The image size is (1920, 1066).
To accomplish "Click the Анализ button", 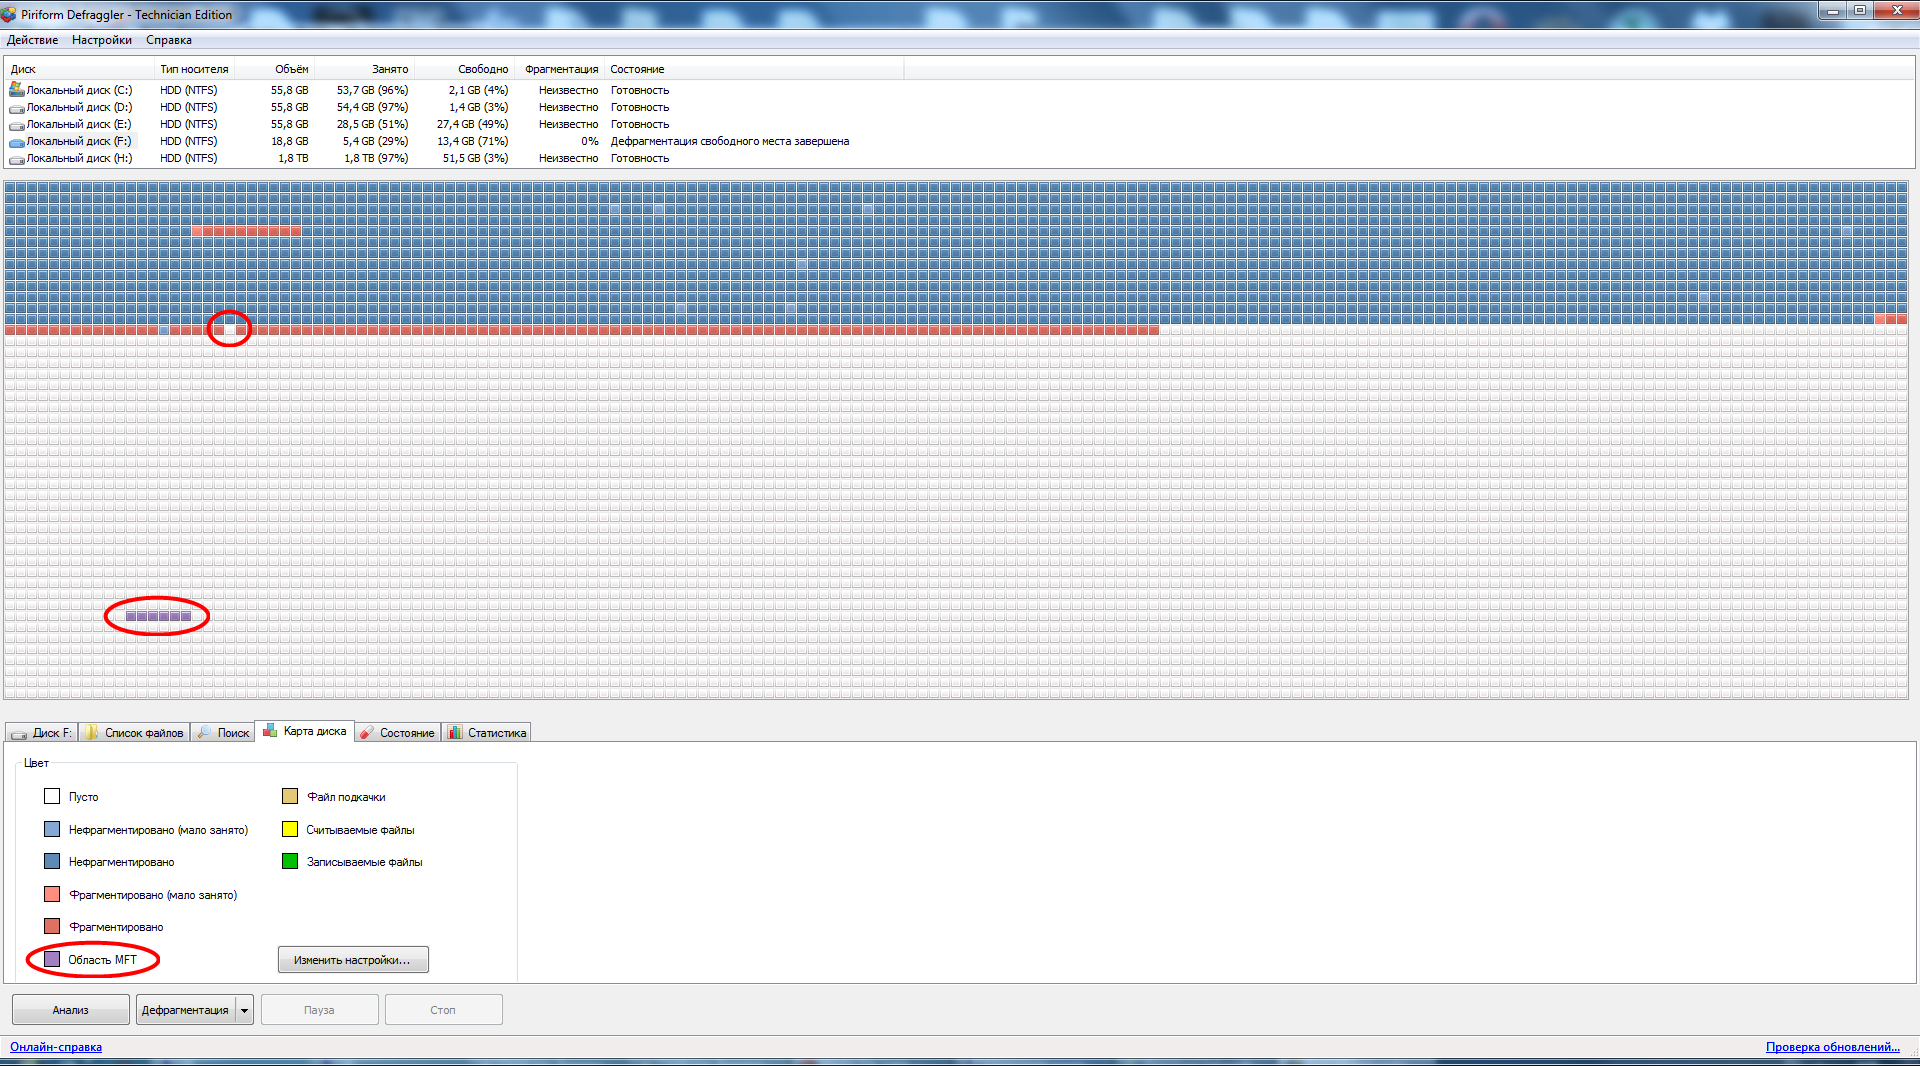I will (71, 1010).
